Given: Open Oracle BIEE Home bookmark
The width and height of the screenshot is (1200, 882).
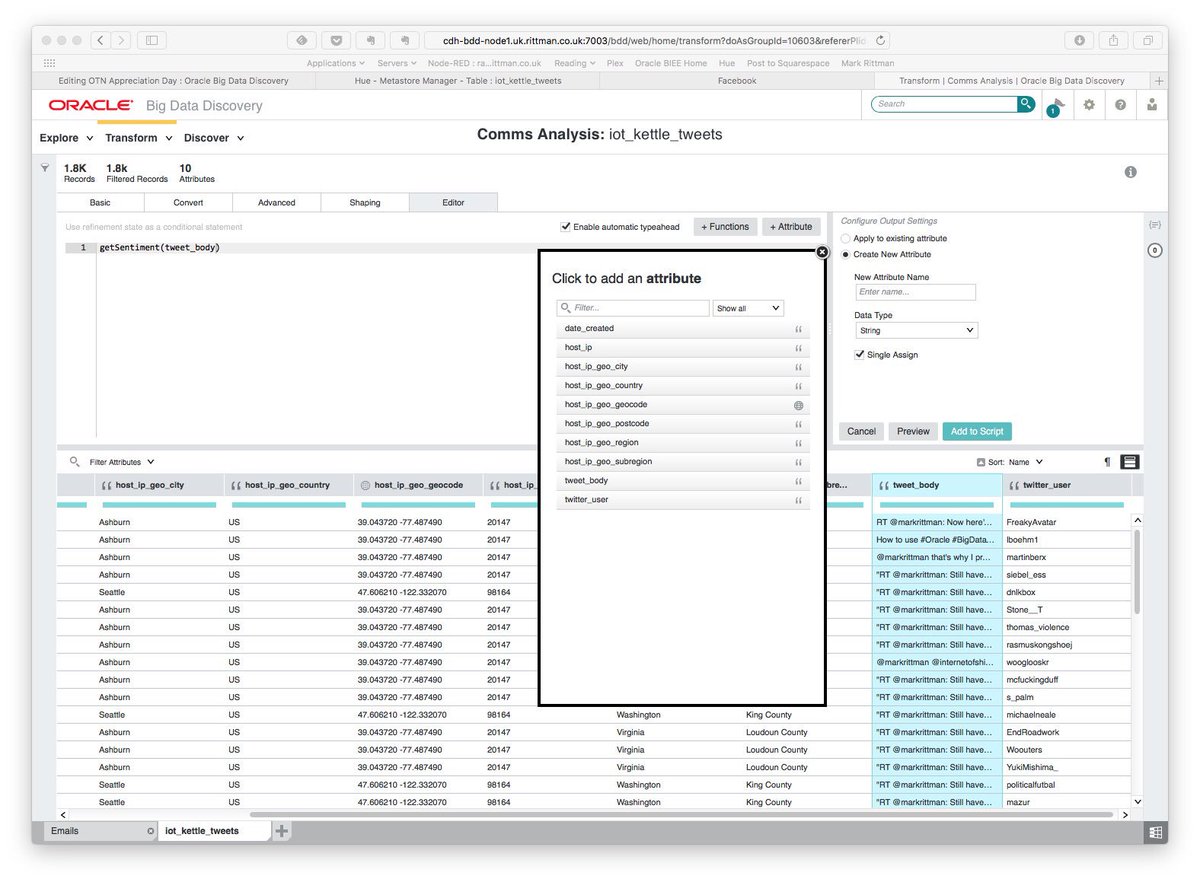Looking at the screenshot, I should pyautogui.click(x=670, y=63).
